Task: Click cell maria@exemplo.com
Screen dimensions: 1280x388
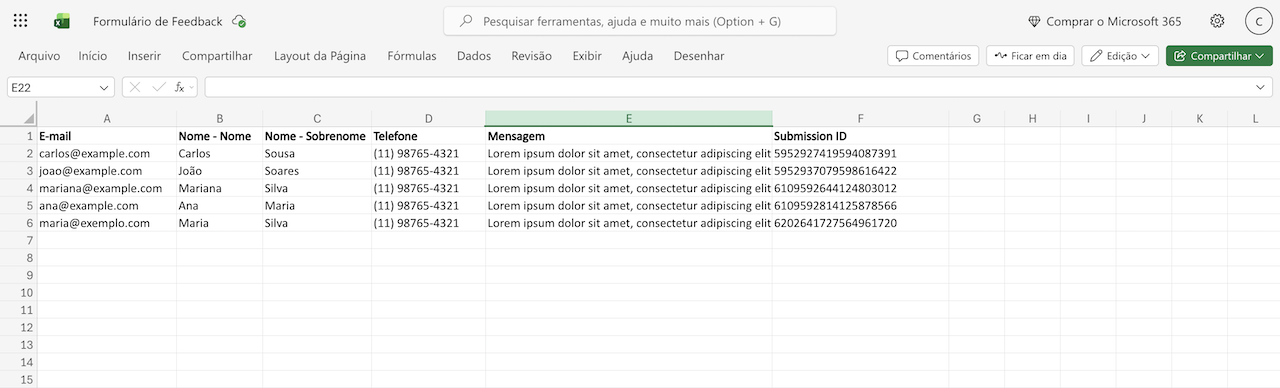Action: pyautogui.click(x=107, y=223)
